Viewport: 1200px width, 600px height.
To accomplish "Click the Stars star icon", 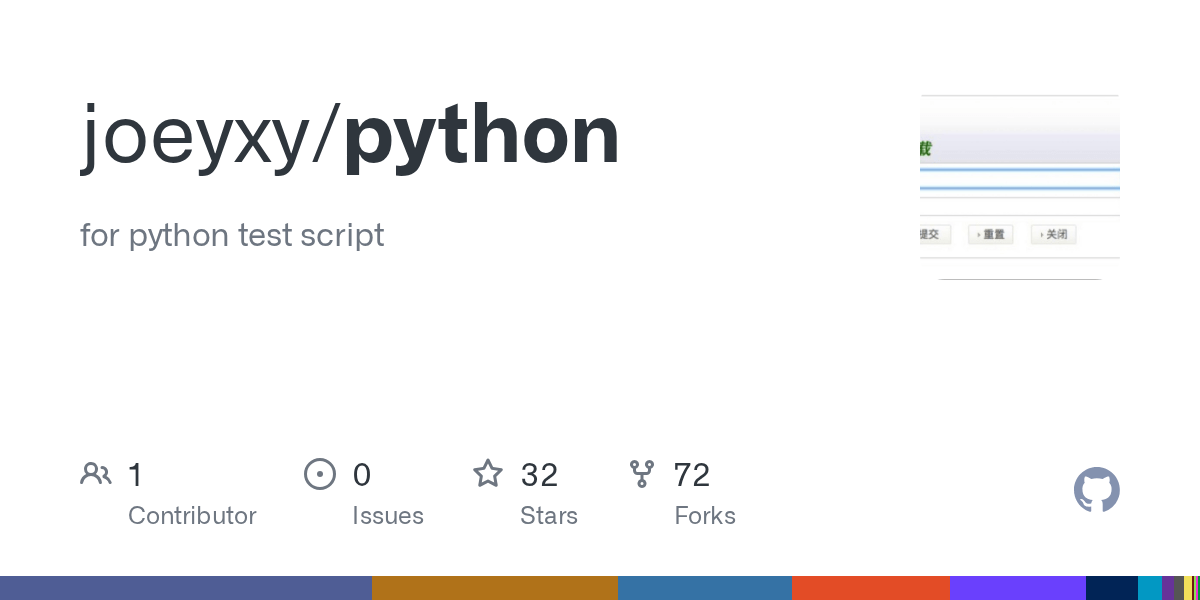I will click(488, 474).
